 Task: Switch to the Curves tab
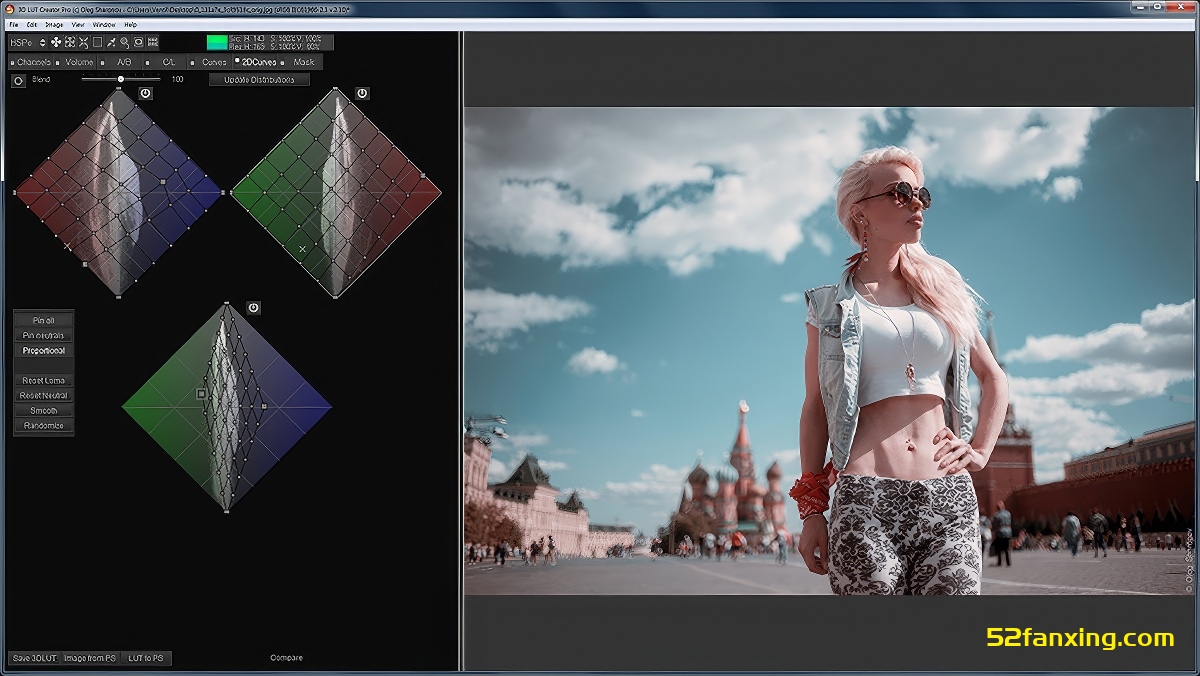[212, 62]
